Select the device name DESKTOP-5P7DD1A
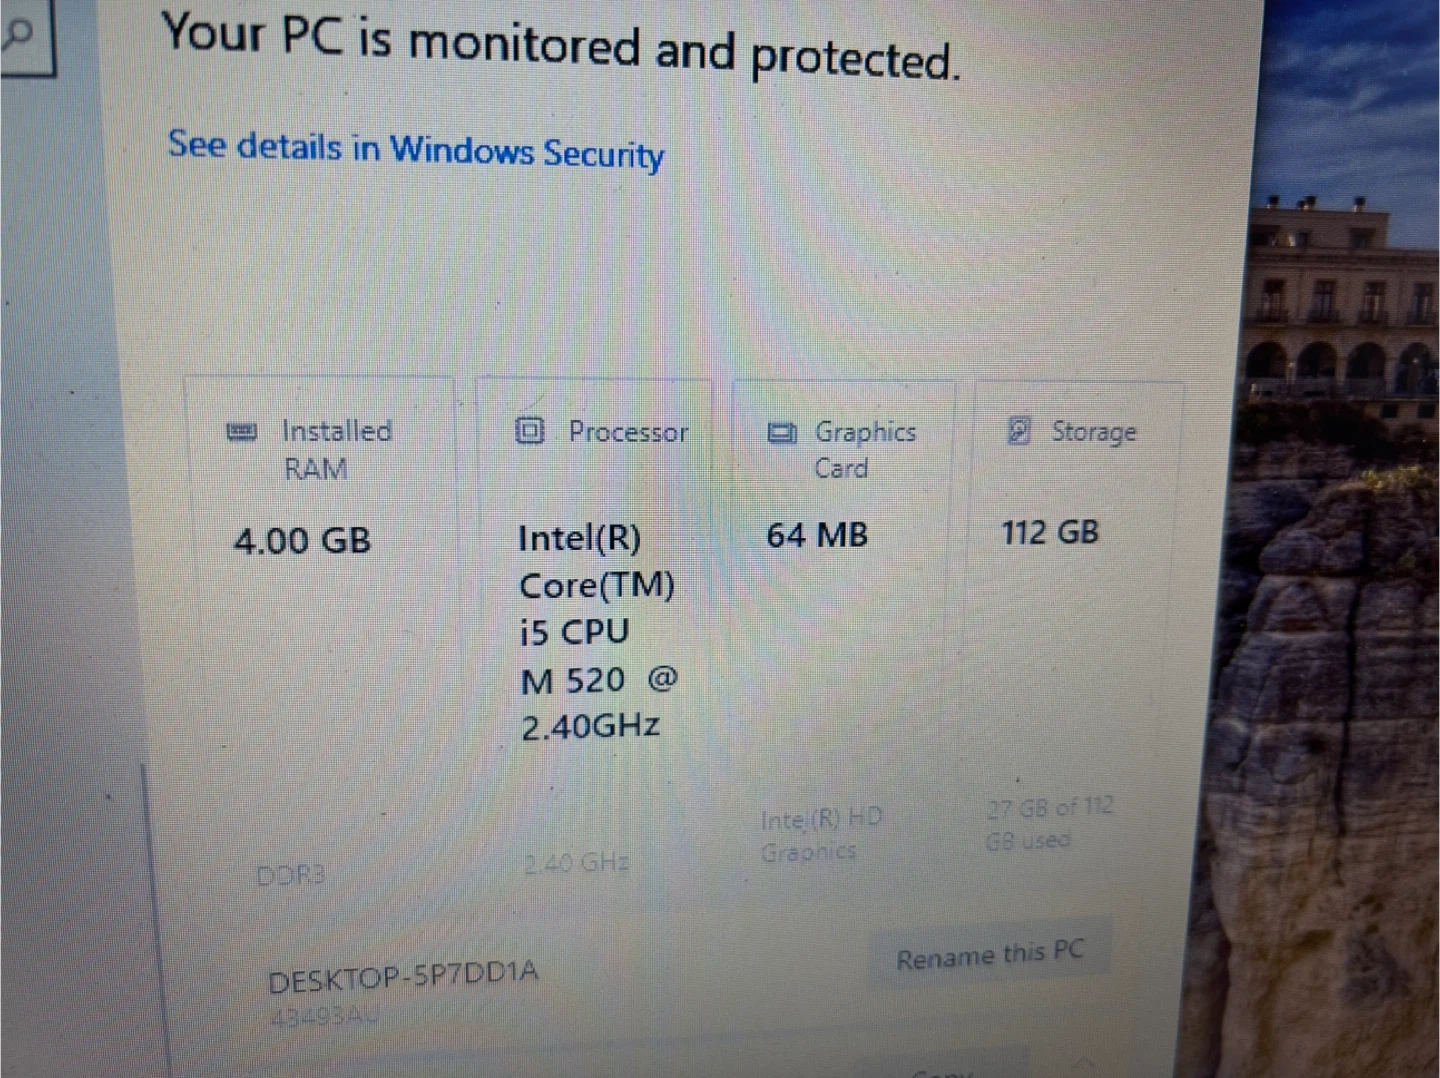The image size is (1440, 1078). (x=403, y=976)
